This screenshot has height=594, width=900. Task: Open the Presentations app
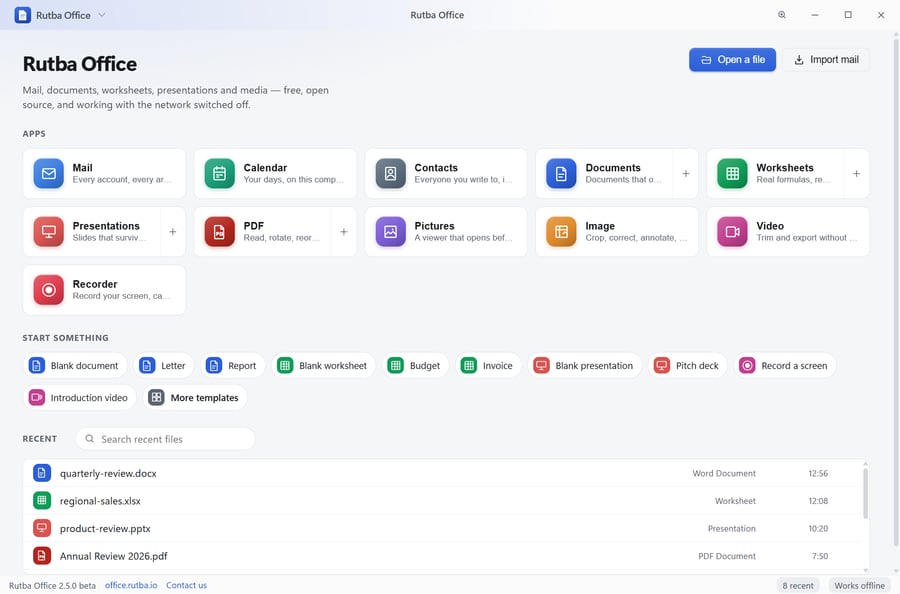pos(92,232)
